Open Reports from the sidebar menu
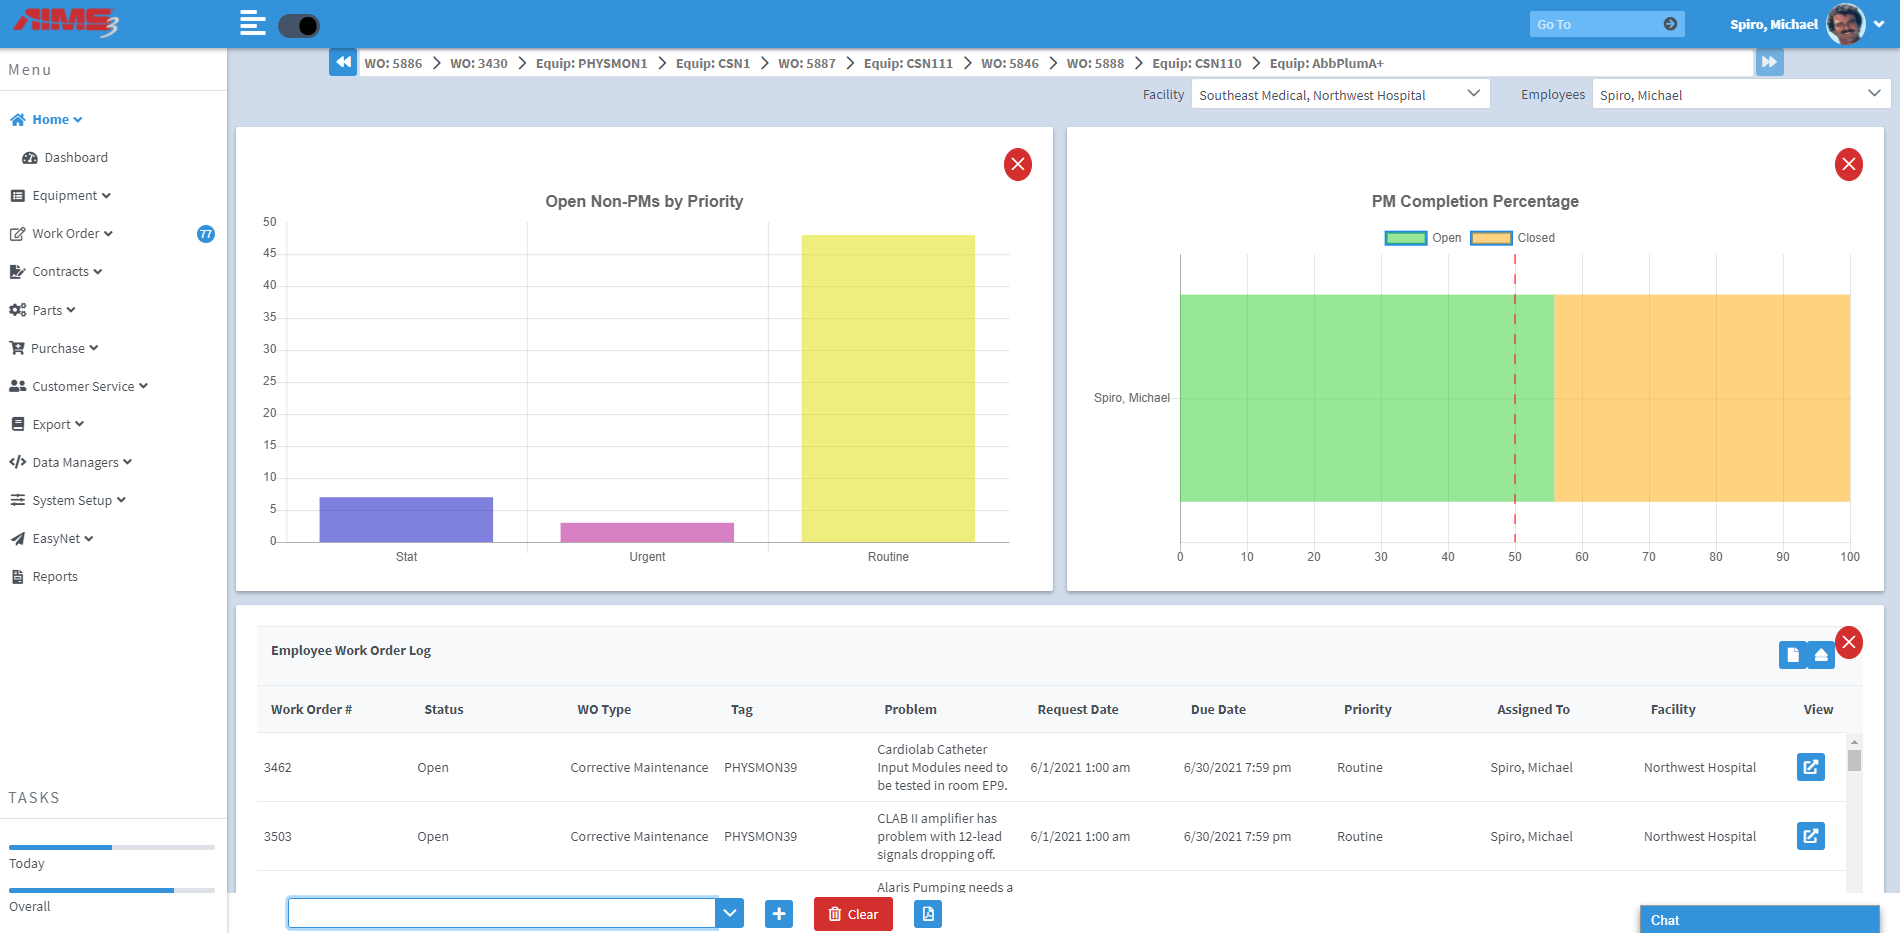The width and height of the screenshot is (1900, 933). coord(55,576)
